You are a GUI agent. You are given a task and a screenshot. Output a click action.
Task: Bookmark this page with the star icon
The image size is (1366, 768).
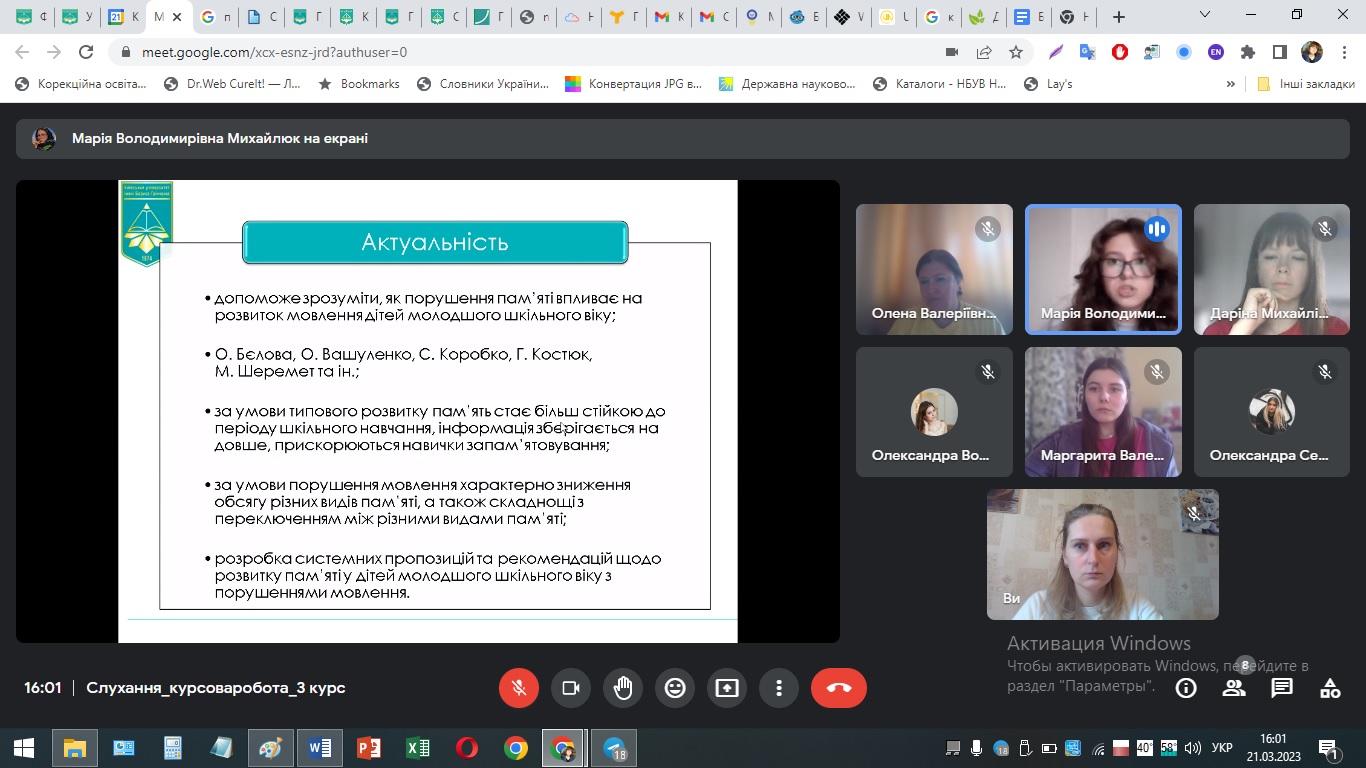coord(1016,52)
